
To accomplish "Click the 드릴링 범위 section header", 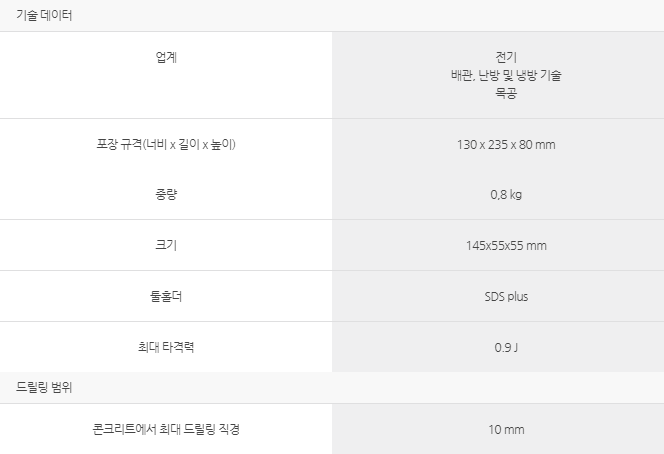I will coord(44,387).
